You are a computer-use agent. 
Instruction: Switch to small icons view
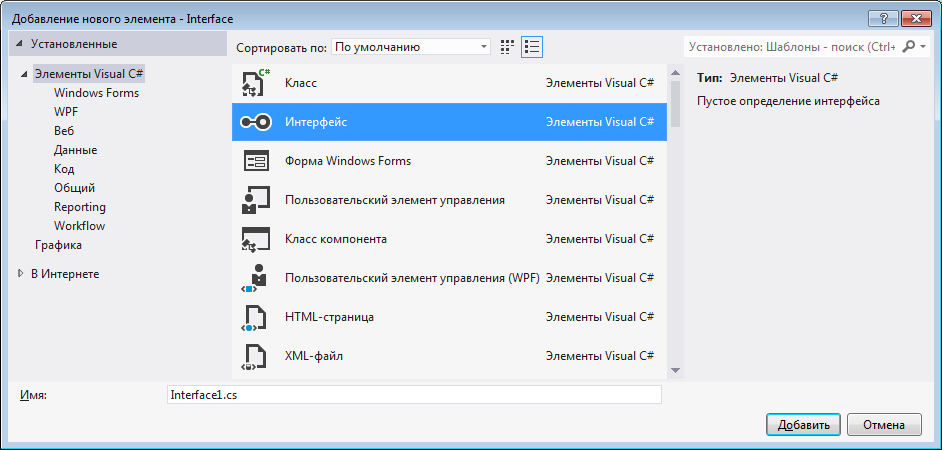click(x=507, y=47)
